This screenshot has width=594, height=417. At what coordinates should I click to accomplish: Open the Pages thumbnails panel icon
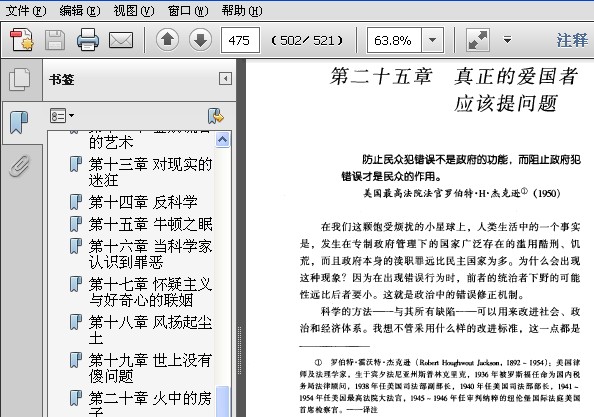[19, 79]
